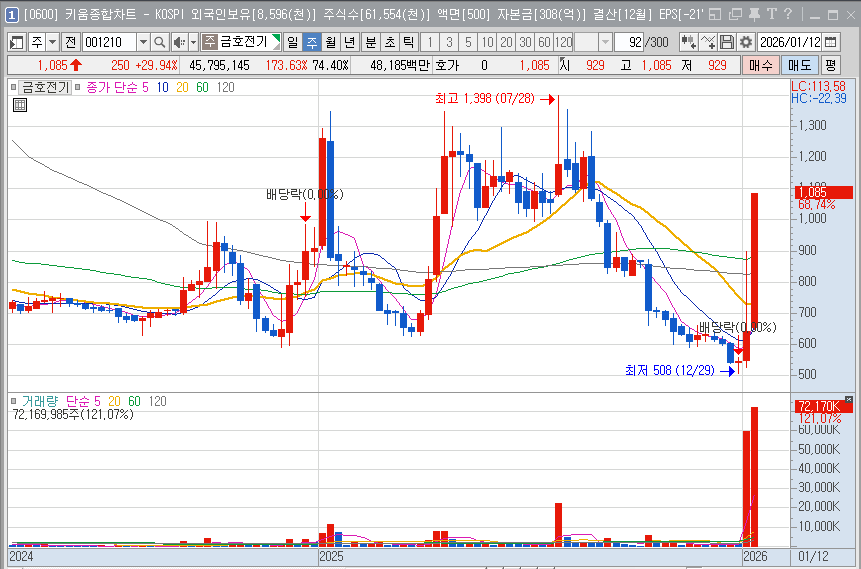Open the 주 market type dropdown arrow

tap(52, 42)
